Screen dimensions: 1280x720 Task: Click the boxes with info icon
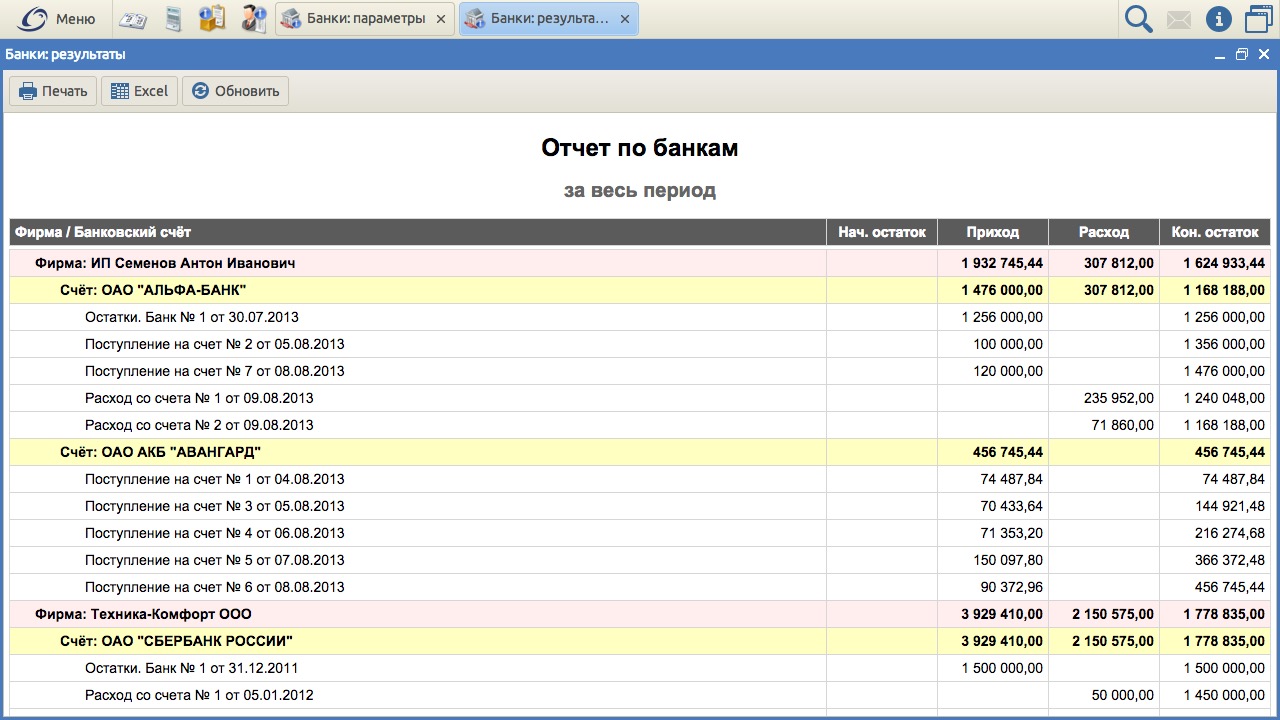pyautogui.click(x=212, y=19)
